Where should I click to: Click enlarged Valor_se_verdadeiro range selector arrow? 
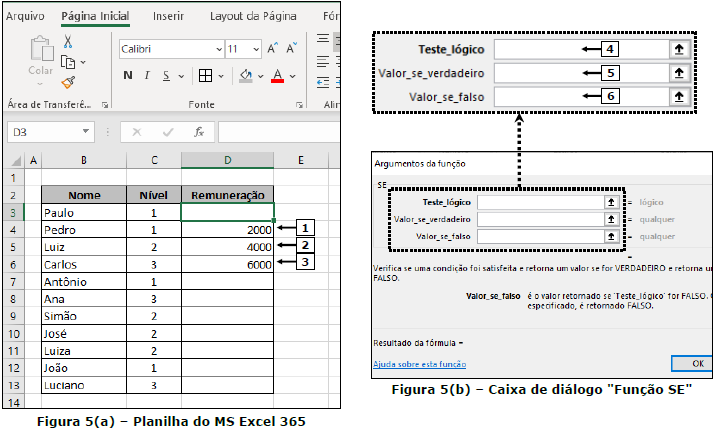(679, 73)
